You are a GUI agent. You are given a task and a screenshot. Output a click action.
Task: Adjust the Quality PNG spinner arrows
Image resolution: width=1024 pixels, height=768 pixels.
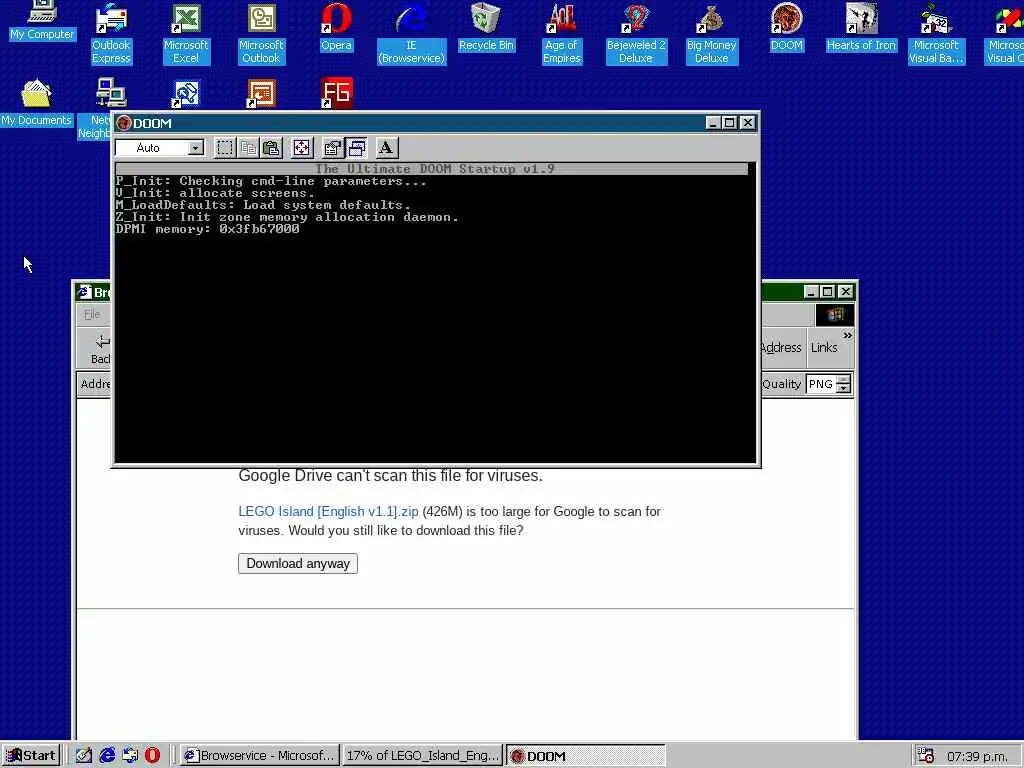(844, 384)
